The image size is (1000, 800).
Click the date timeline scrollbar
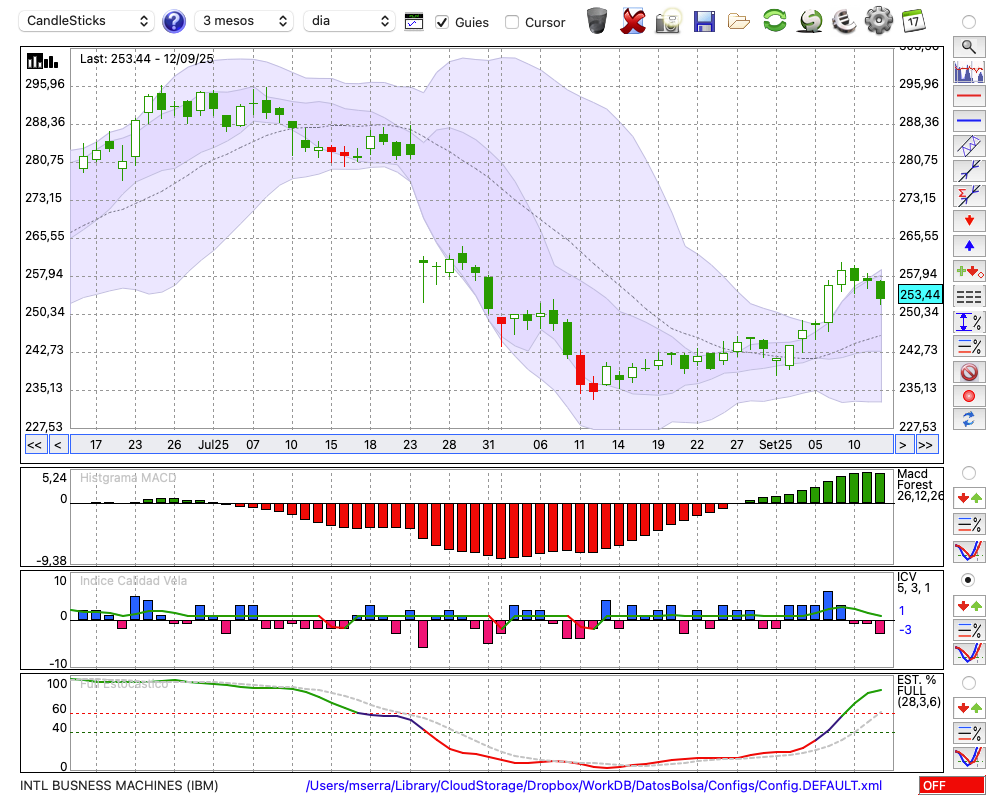click(x=482, y=445)
